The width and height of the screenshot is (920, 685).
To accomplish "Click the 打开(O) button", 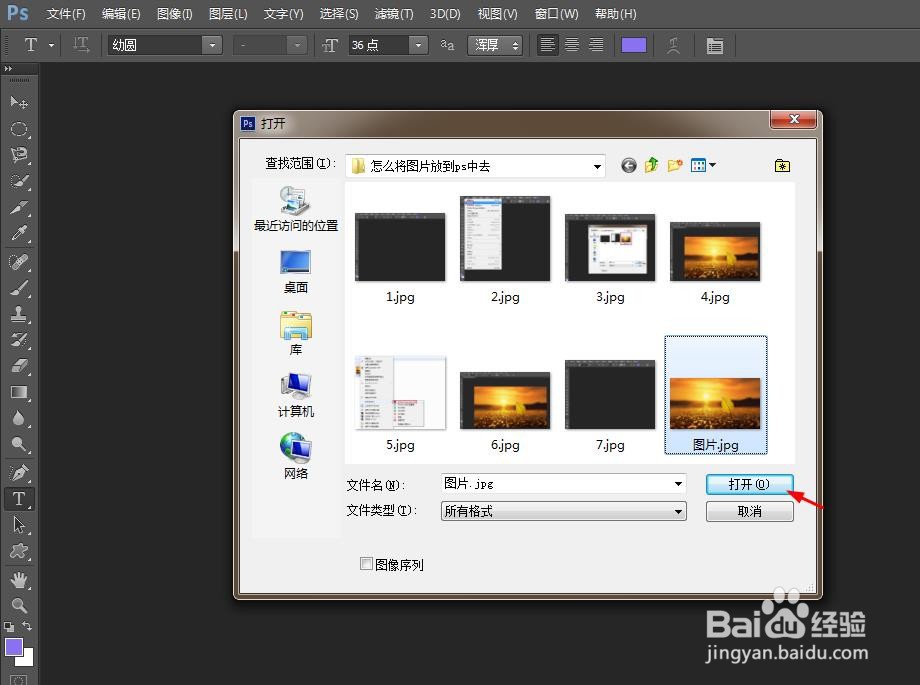I will (749, 484).
